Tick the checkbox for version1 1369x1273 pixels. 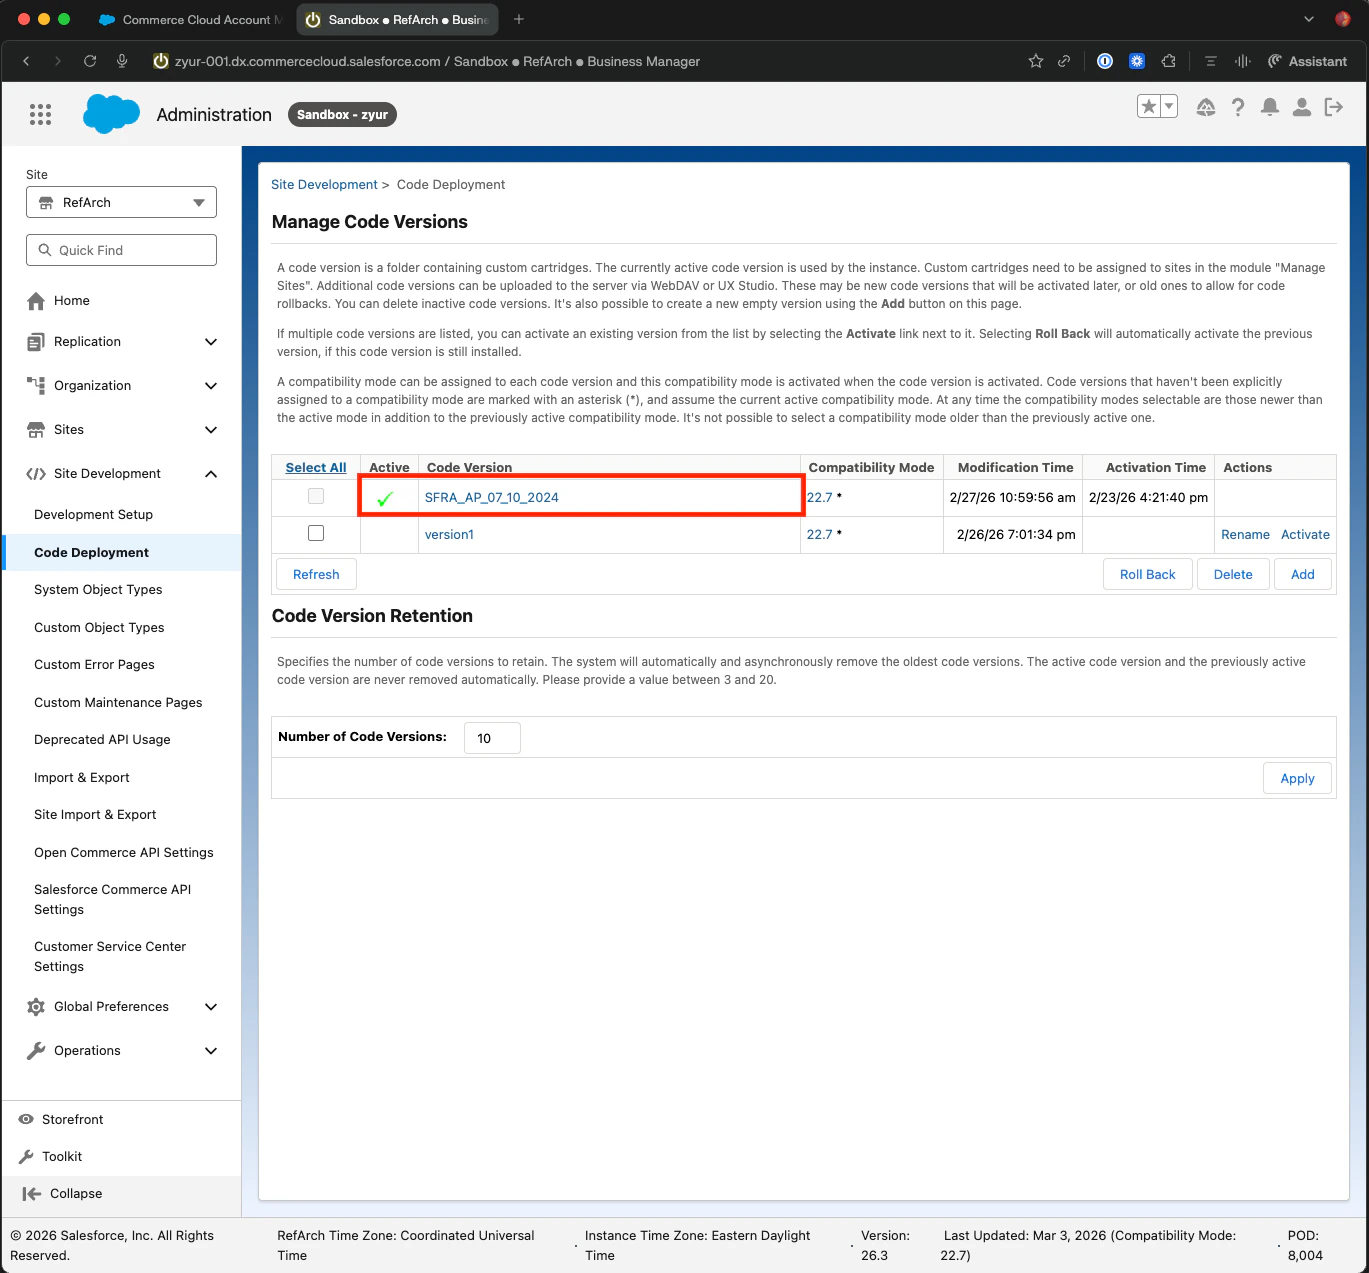coord(316,533)
